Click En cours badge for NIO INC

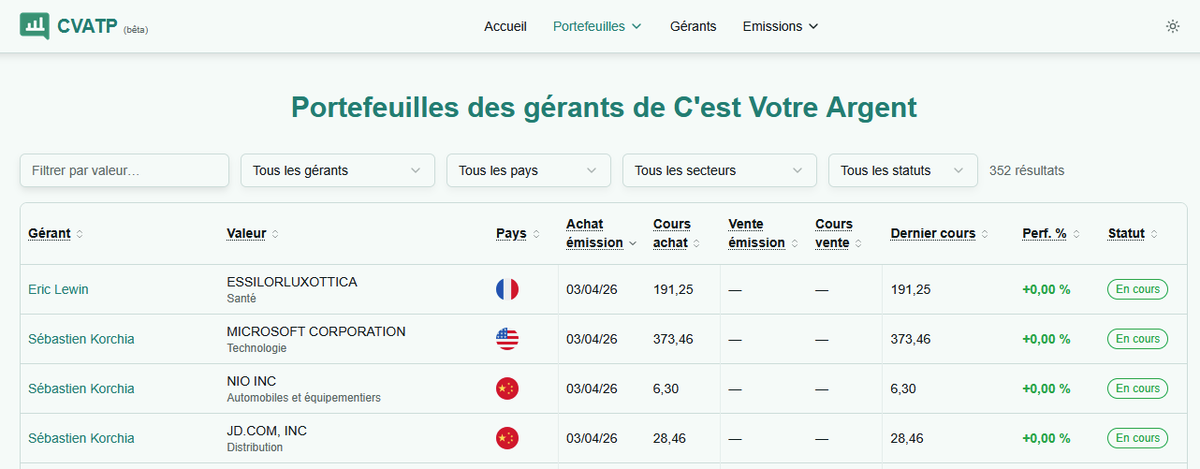click(1137, 389)
